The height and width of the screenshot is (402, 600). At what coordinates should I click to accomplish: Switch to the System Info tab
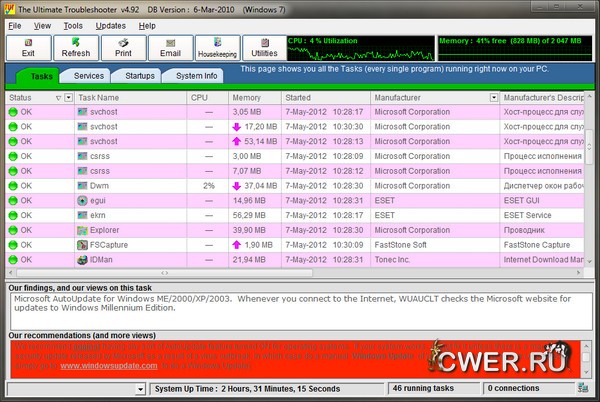coord(195,76)
